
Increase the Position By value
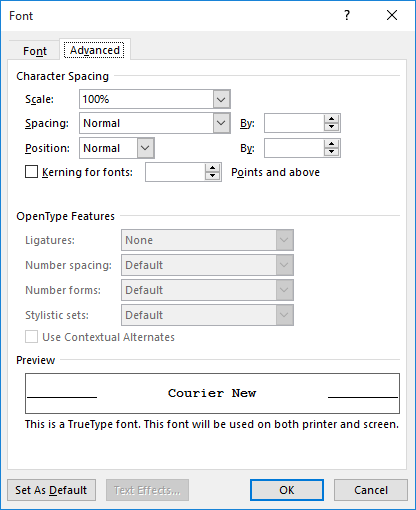click(x=331, y=144)
